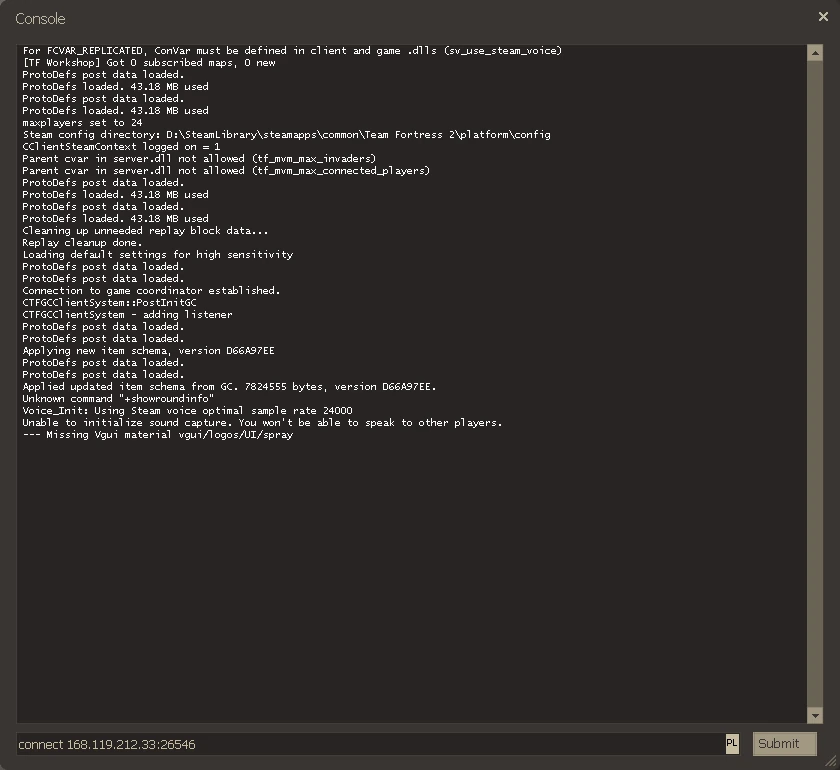Click the PL keyboard language indicator
Image resolution: width=840 pixels, height=770 pixels.
[732, 744]
